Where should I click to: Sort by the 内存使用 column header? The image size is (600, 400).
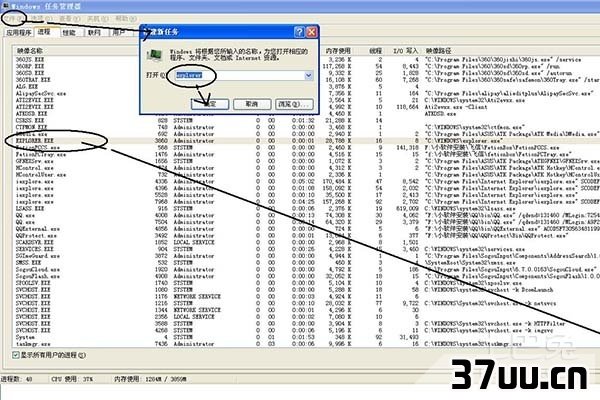pyautogui.click(x=338, y=51)
